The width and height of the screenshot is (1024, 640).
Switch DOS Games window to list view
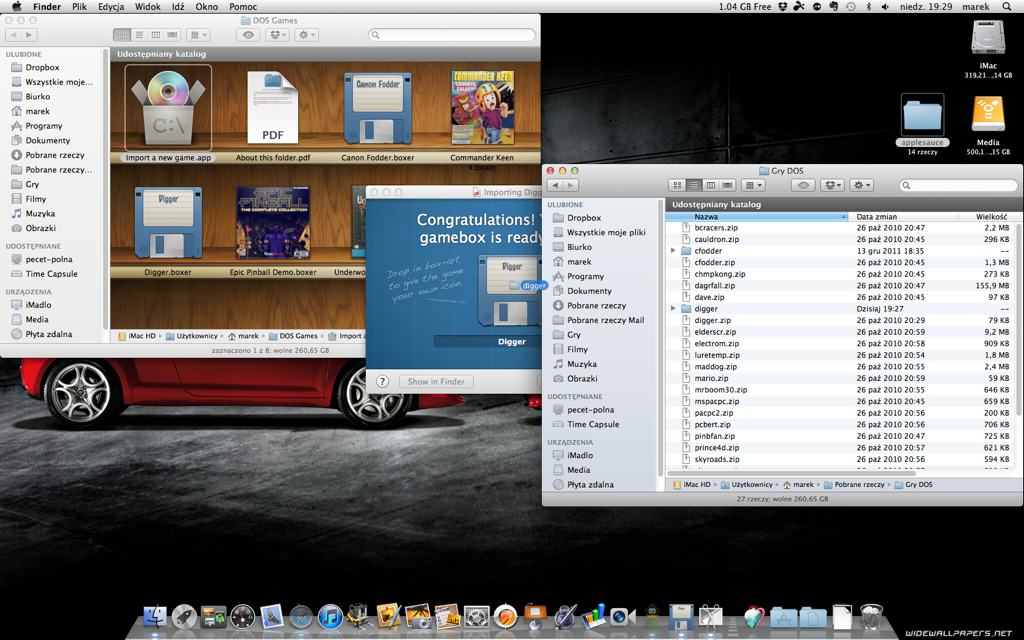[x=138, y=35]
